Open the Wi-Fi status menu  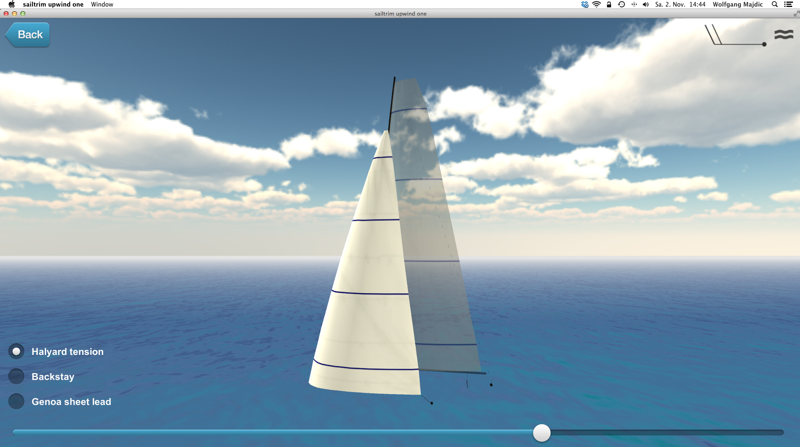(x=596, y=4)
